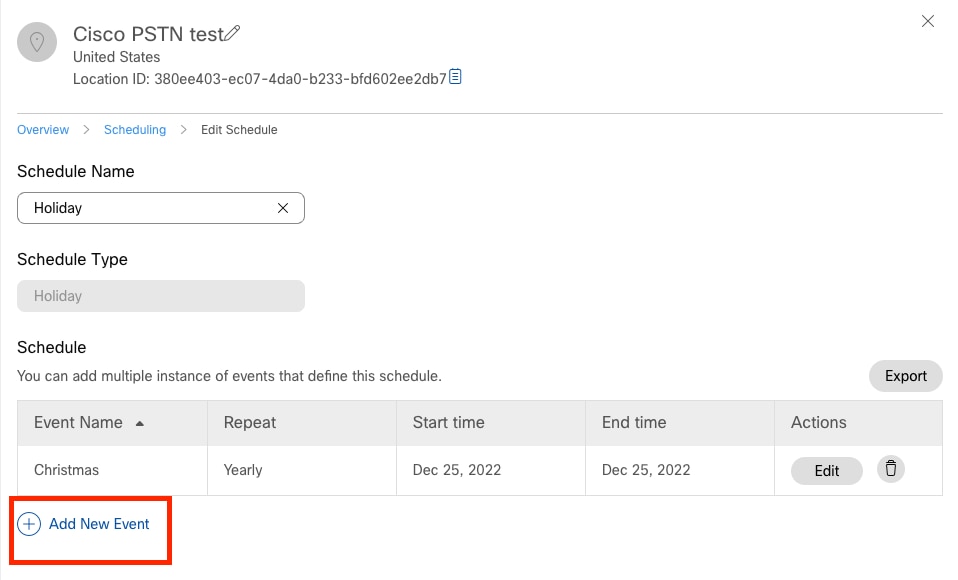958x580 pixels.
Task: Click the Actions column header
Action: click(858, 423)
